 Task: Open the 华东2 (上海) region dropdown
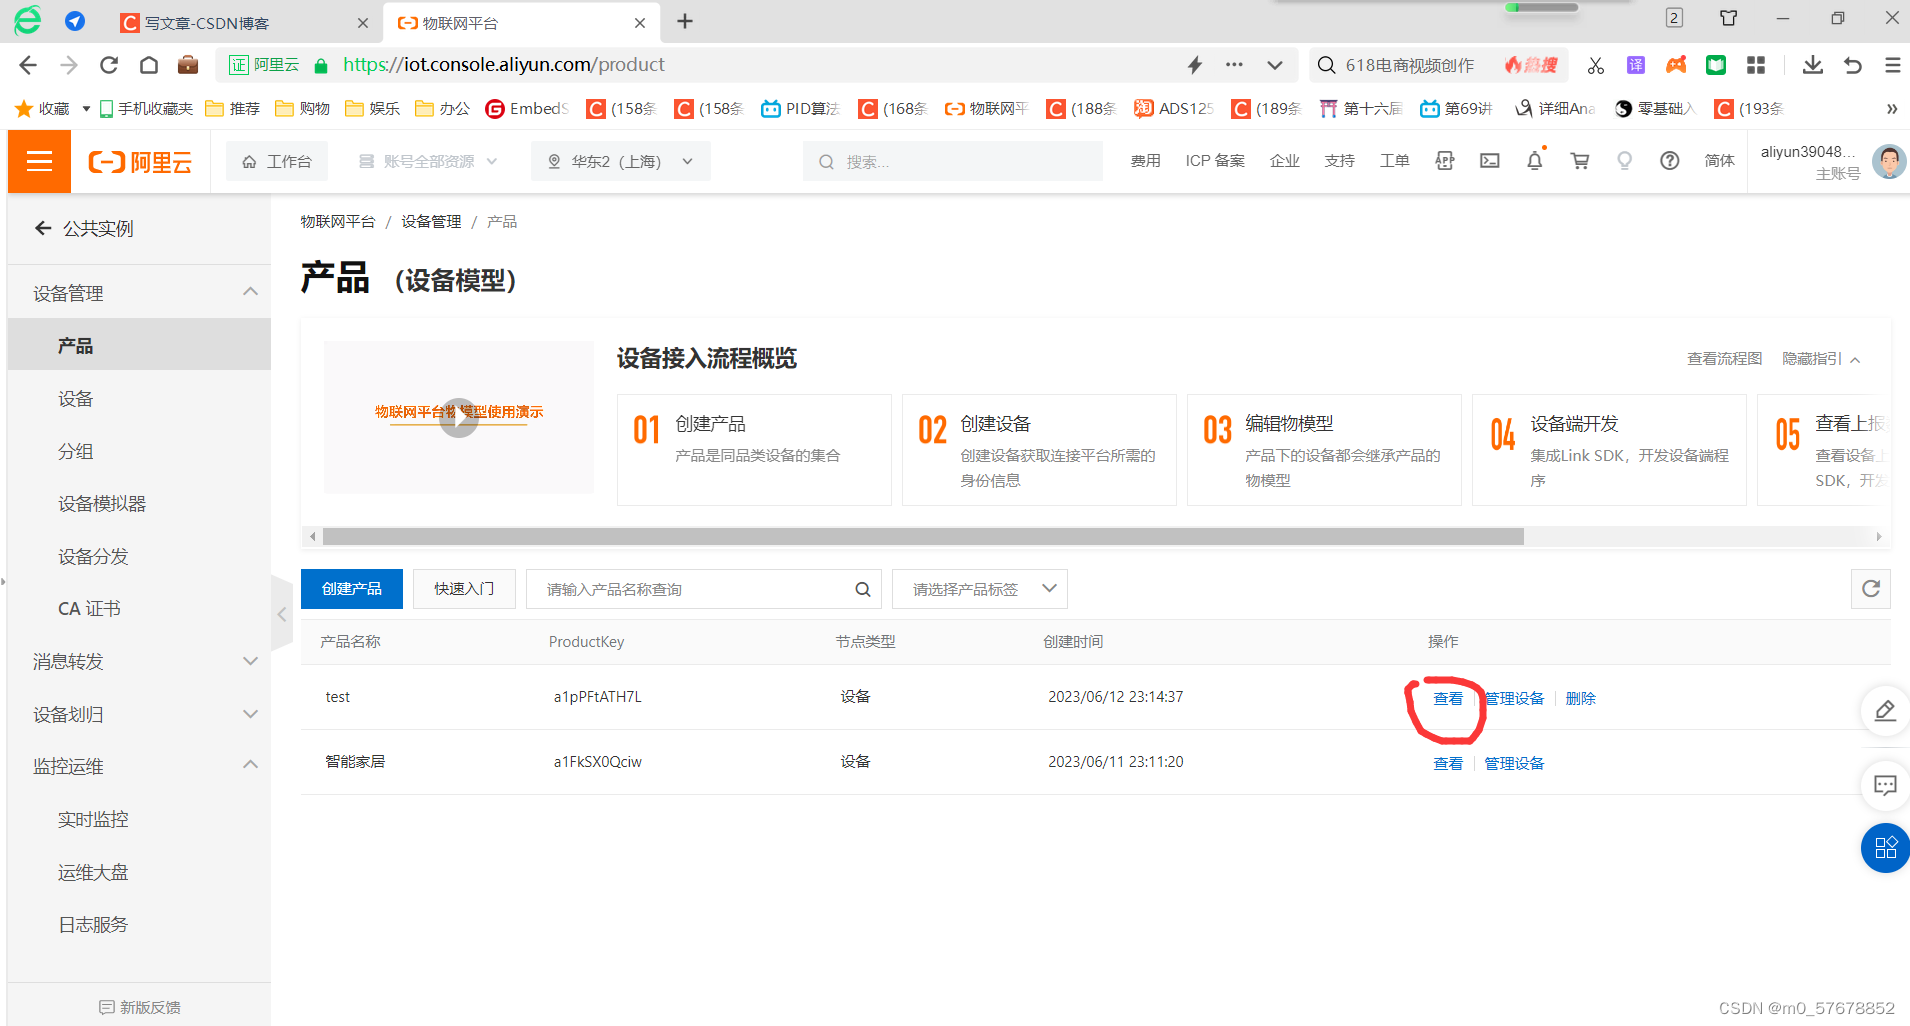click(621, 161)
